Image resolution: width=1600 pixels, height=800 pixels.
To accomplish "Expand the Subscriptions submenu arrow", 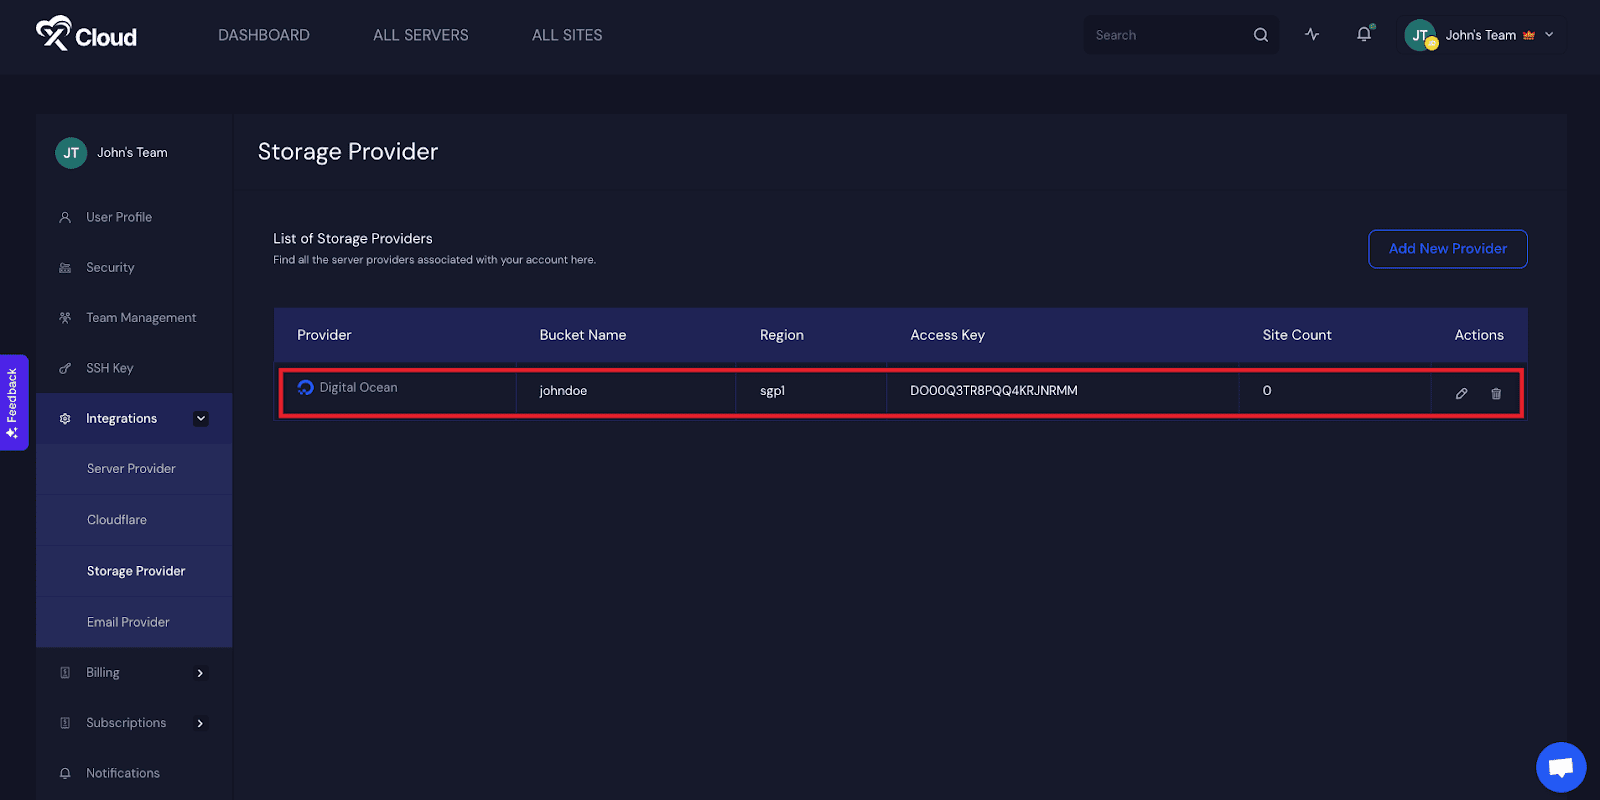I will 200,723.
